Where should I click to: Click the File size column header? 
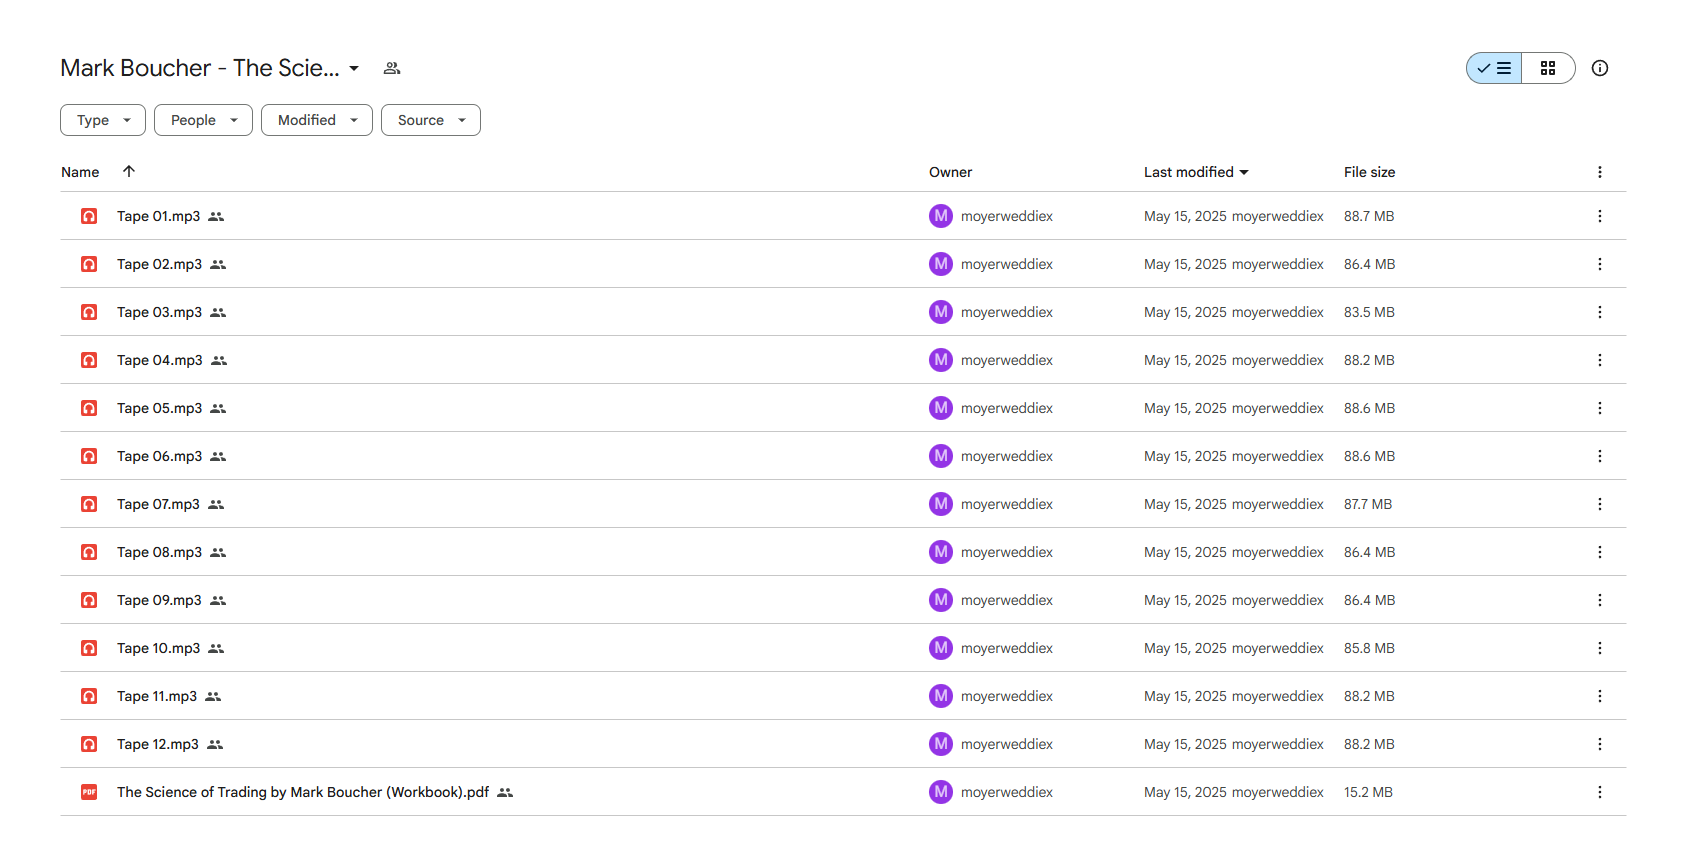point(1369,172)
